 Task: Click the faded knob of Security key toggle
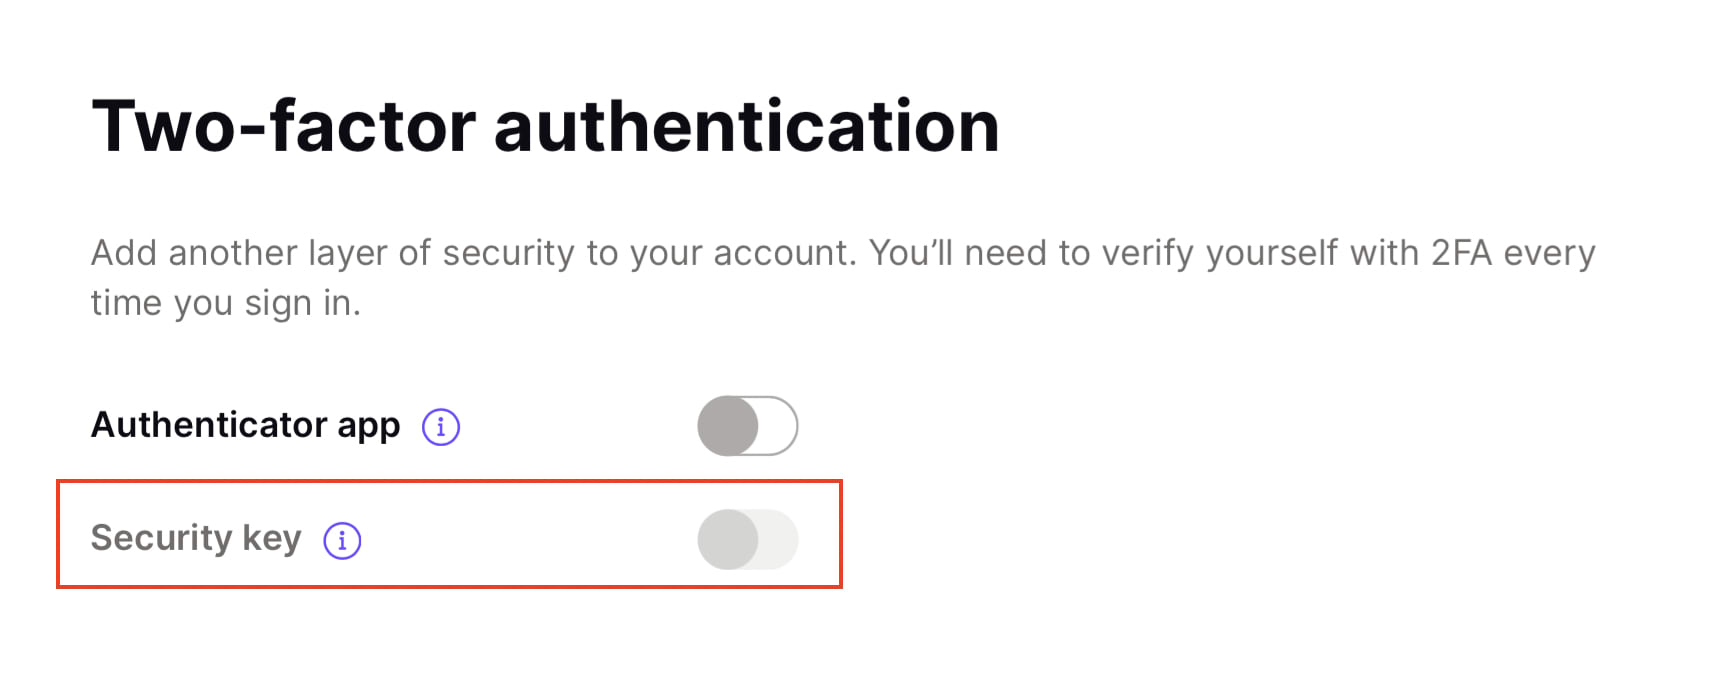(728, 539)
